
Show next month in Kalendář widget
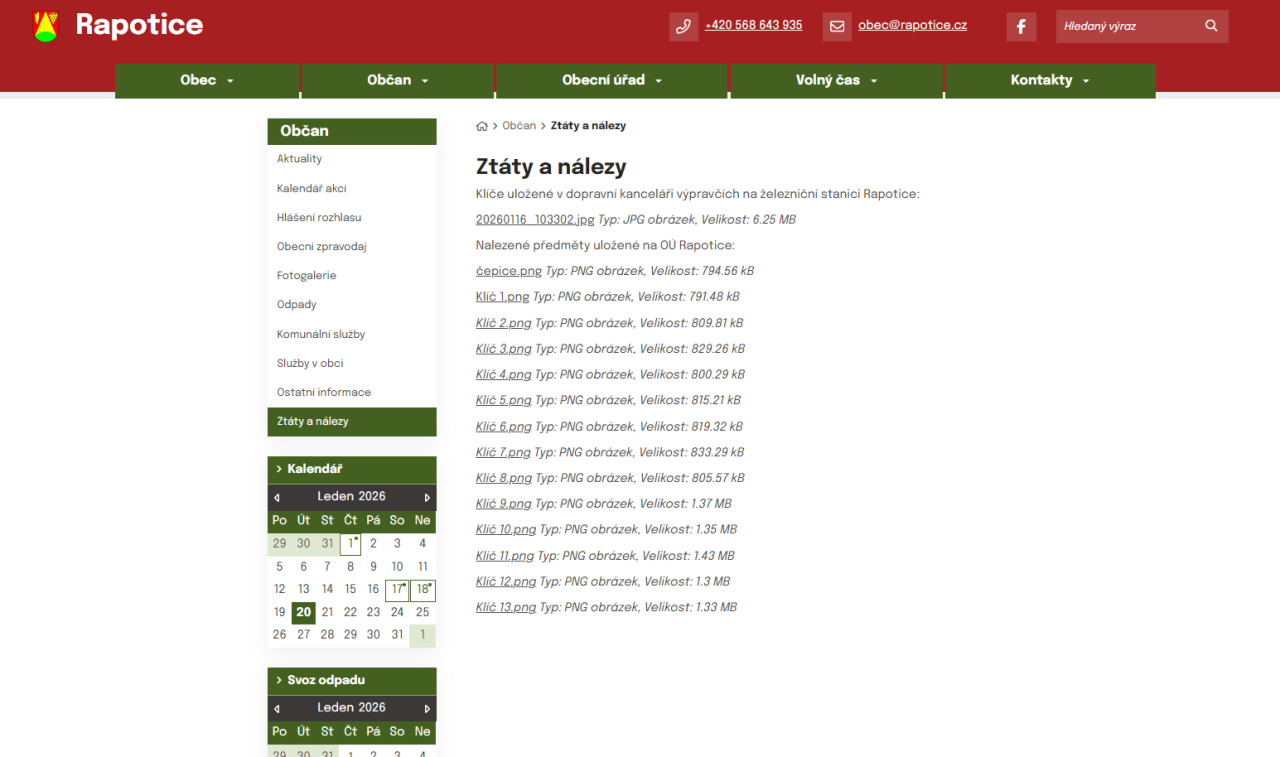(427, 497)
